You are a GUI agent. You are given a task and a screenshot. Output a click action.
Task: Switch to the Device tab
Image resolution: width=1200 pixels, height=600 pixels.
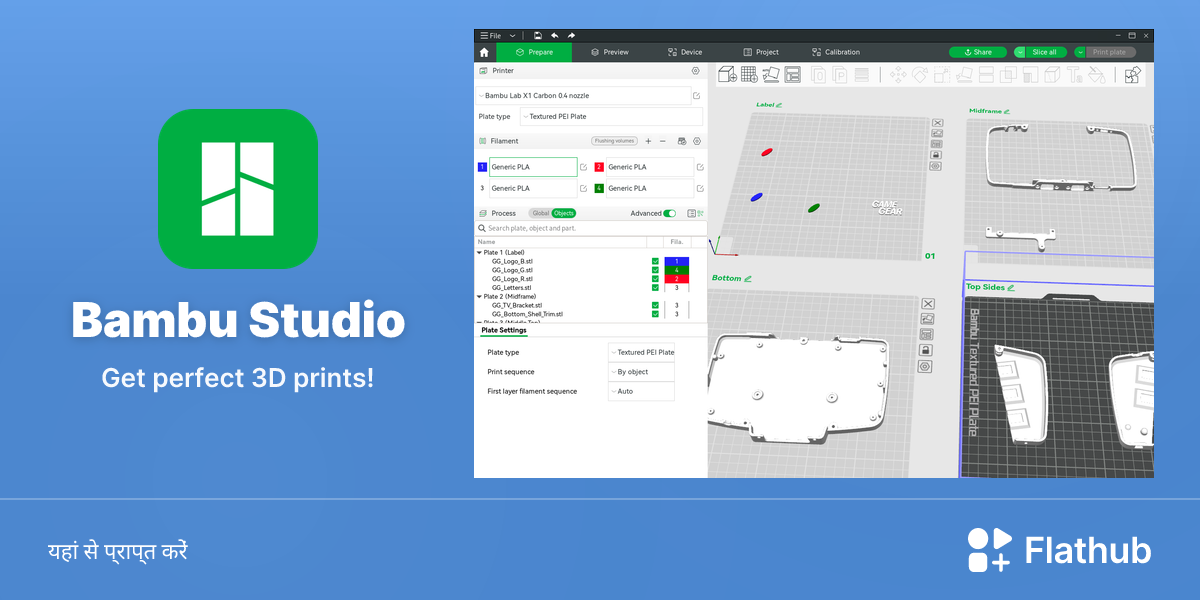(685, 52)
